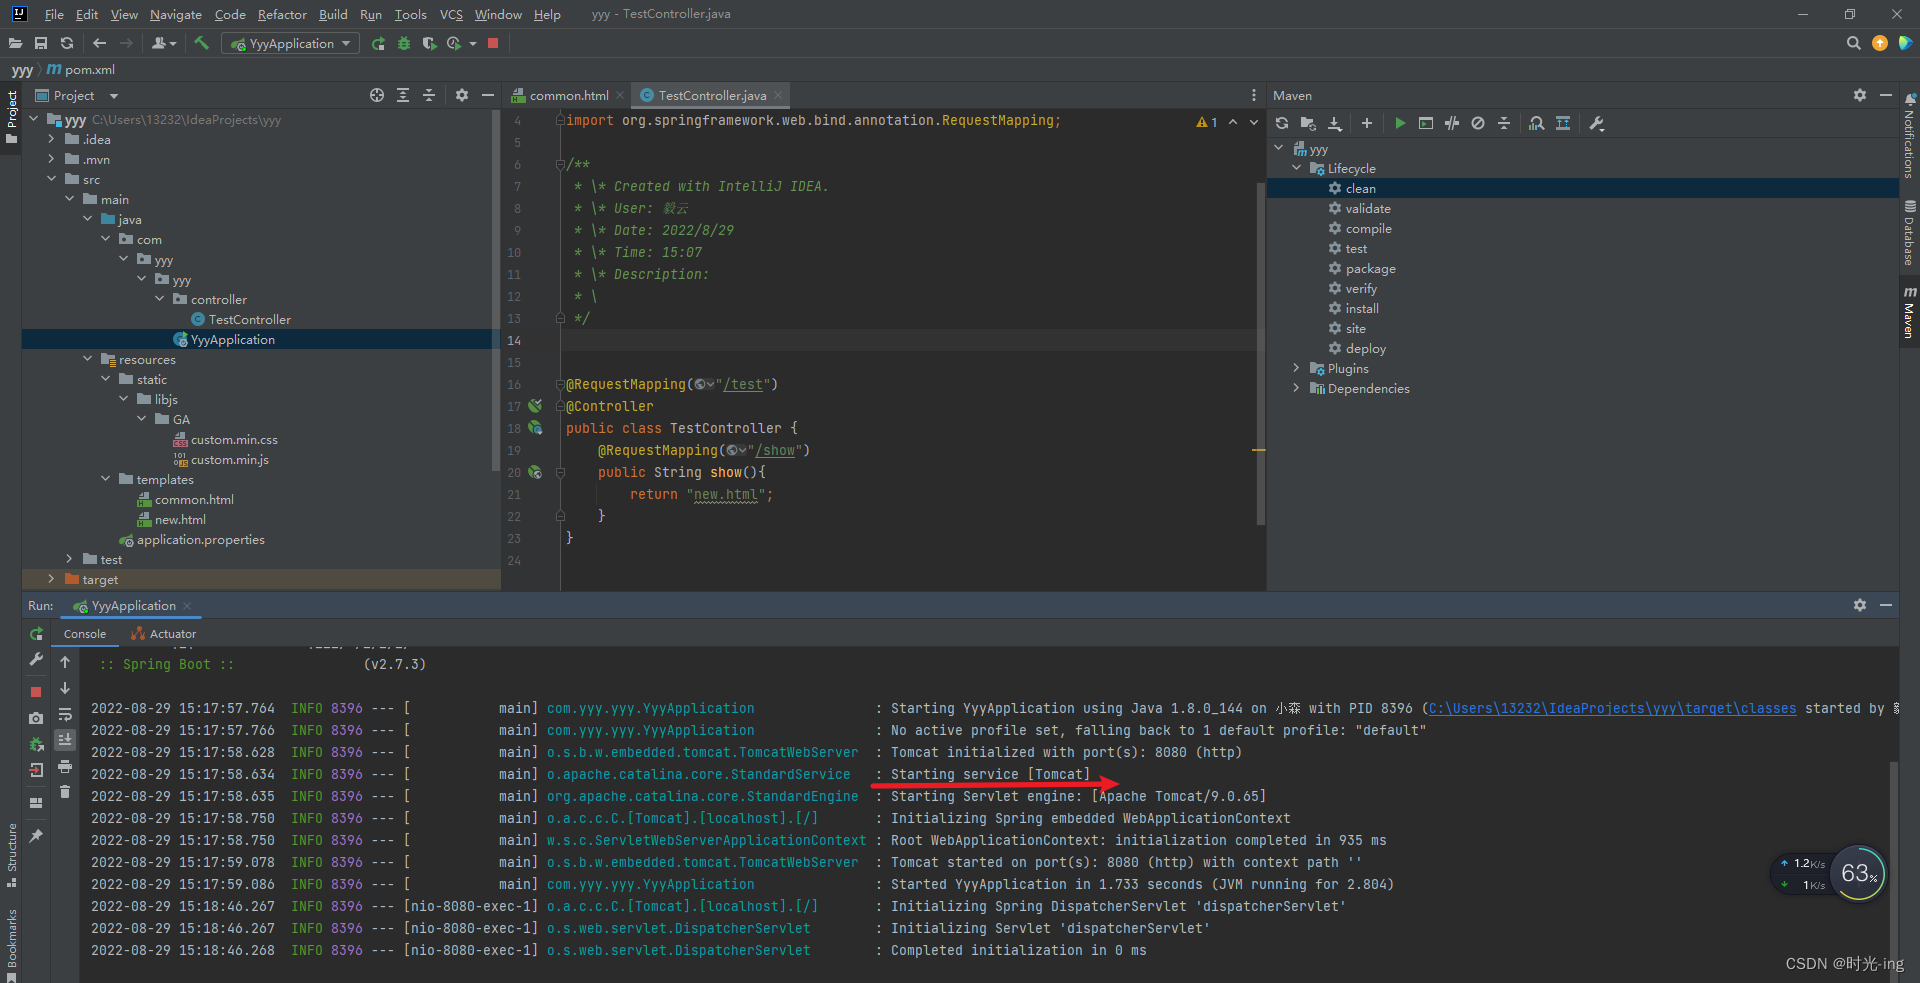This screenshot has width=1920, height=983.
Task: Open TestController in project tree
Action: pos(250,319)
